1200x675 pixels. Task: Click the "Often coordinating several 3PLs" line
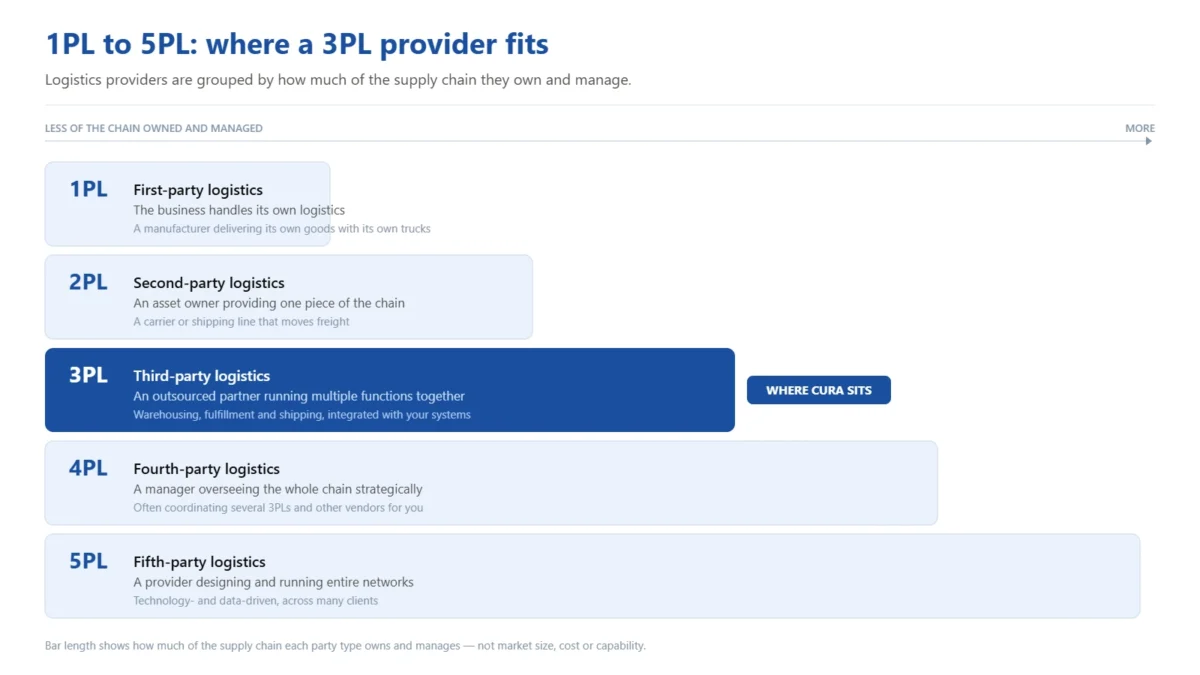click(278, 507)
